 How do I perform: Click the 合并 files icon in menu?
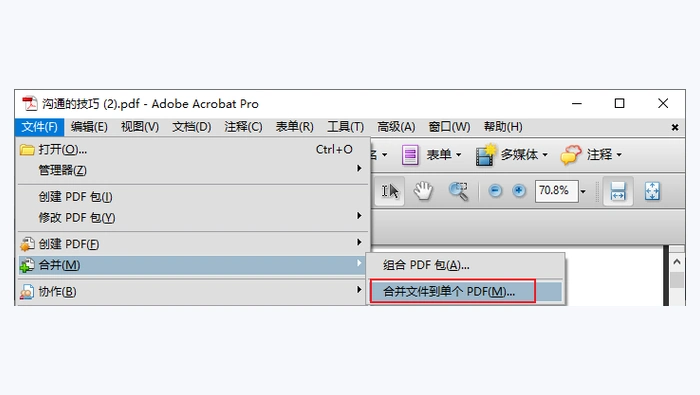pos(27,265)
